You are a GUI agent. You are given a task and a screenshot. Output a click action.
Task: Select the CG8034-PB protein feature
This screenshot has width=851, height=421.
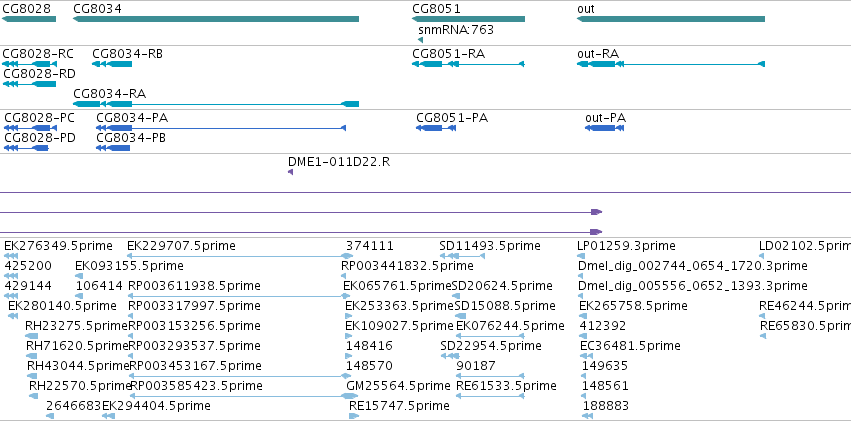(113, 148)
